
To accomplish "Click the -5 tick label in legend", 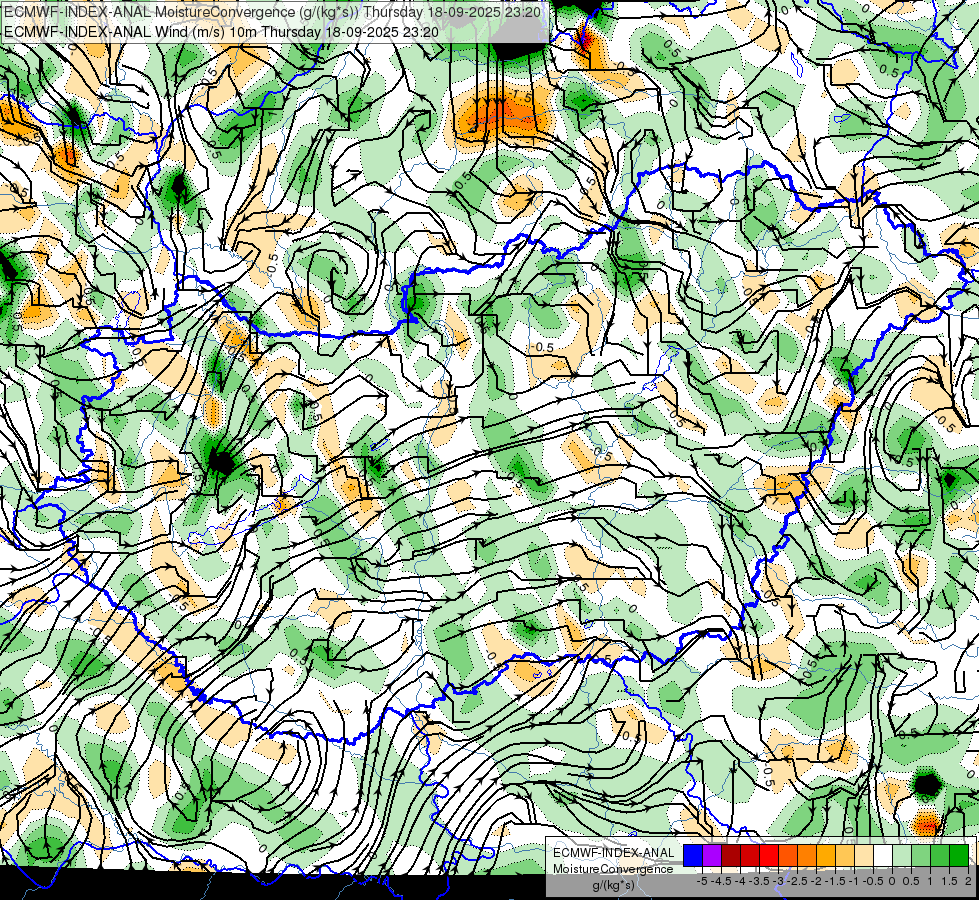I will coord(702,881).
